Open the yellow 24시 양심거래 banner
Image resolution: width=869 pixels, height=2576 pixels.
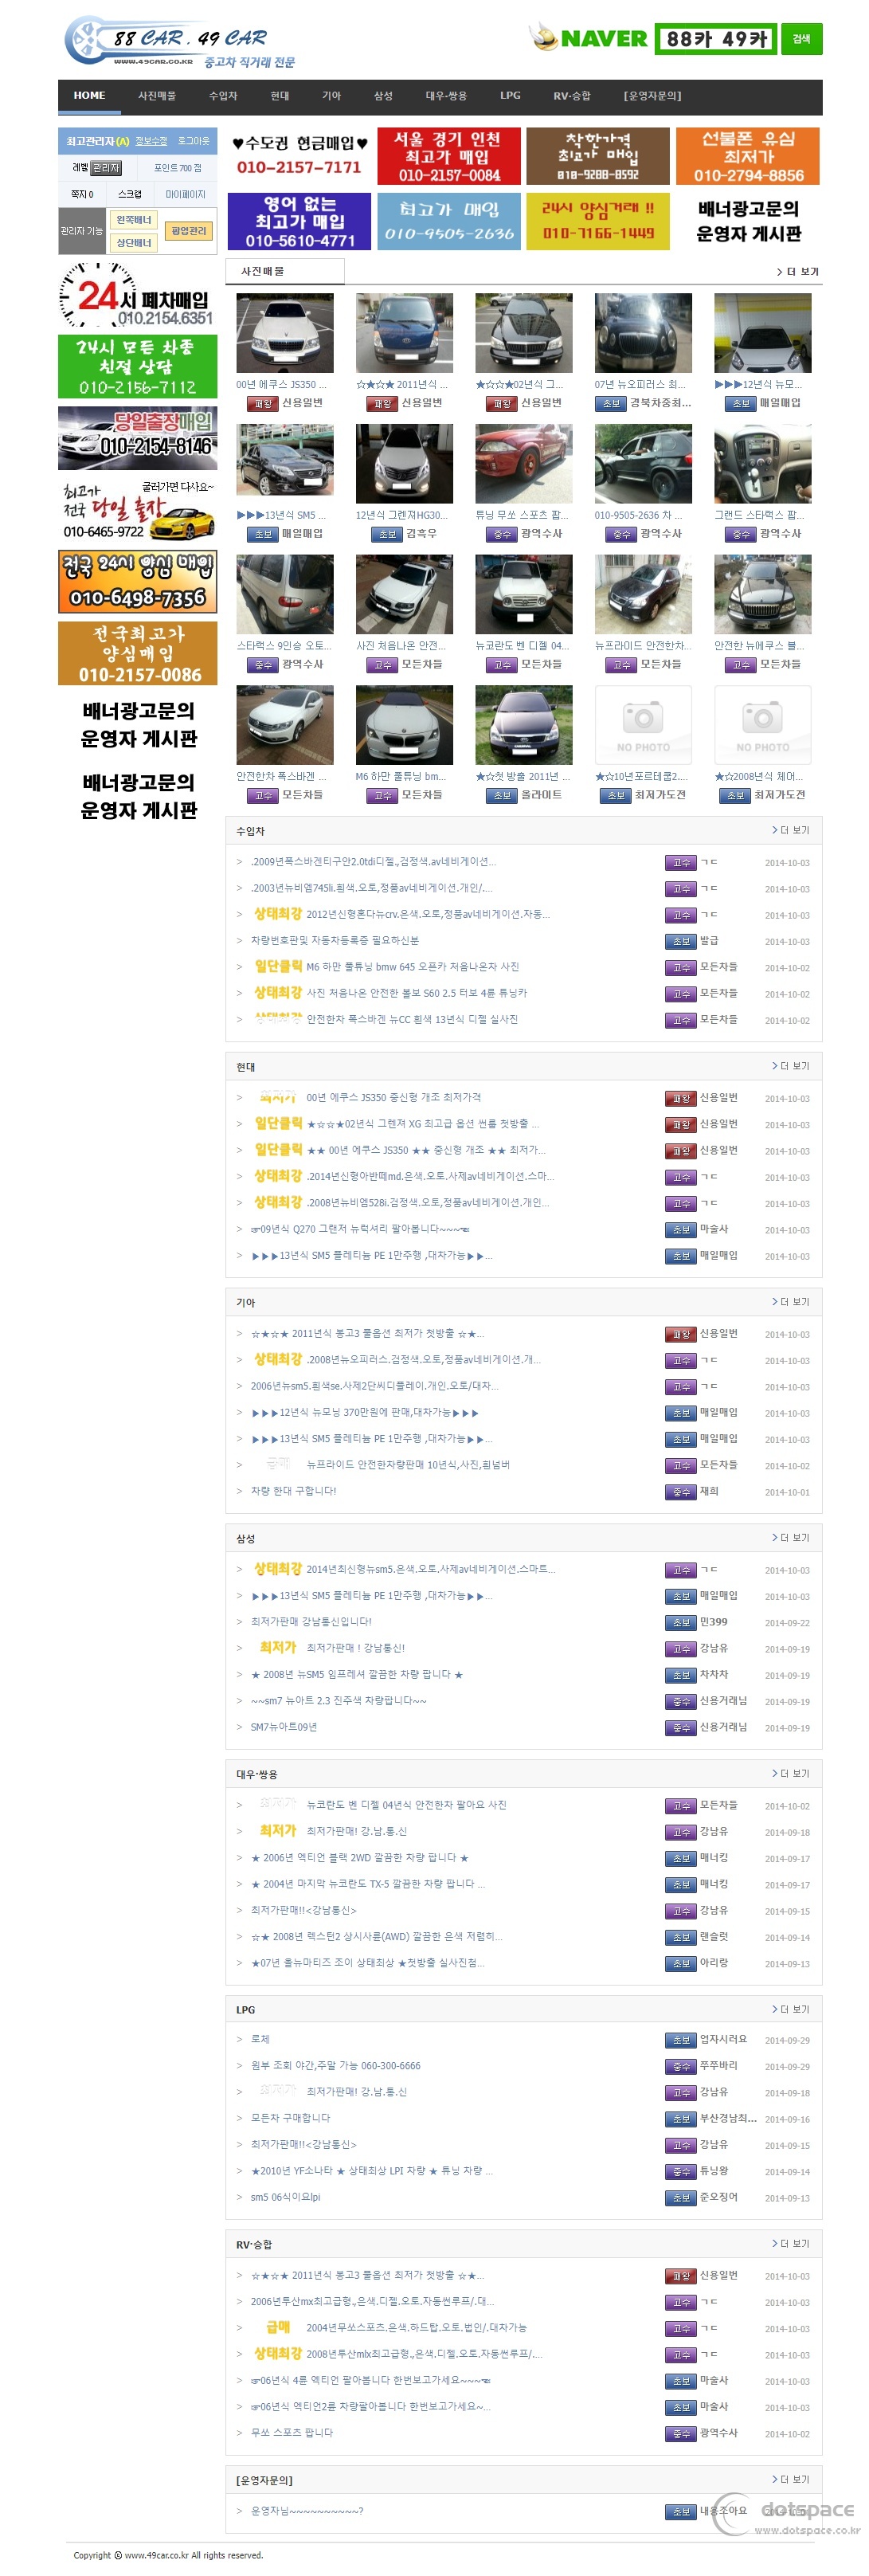tap(598, 220)
